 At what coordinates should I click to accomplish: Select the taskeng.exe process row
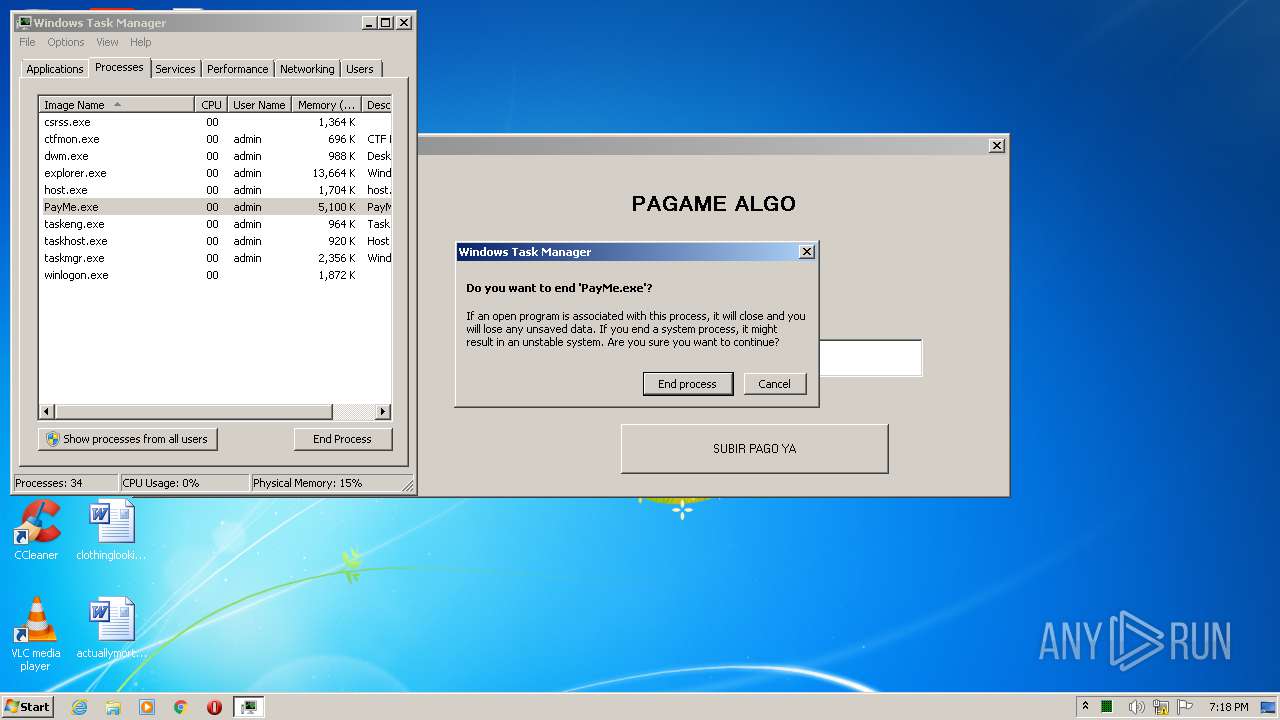pos(215,224)
